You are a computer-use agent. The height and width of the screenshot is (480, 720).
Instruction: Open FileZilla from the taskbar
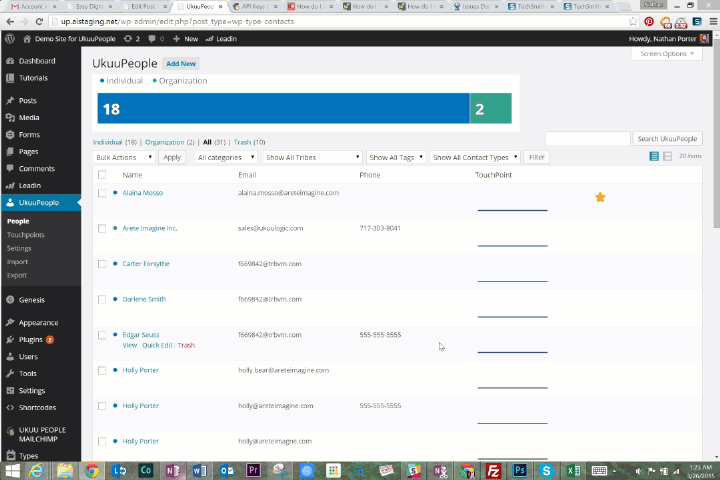tap(493, 470)
